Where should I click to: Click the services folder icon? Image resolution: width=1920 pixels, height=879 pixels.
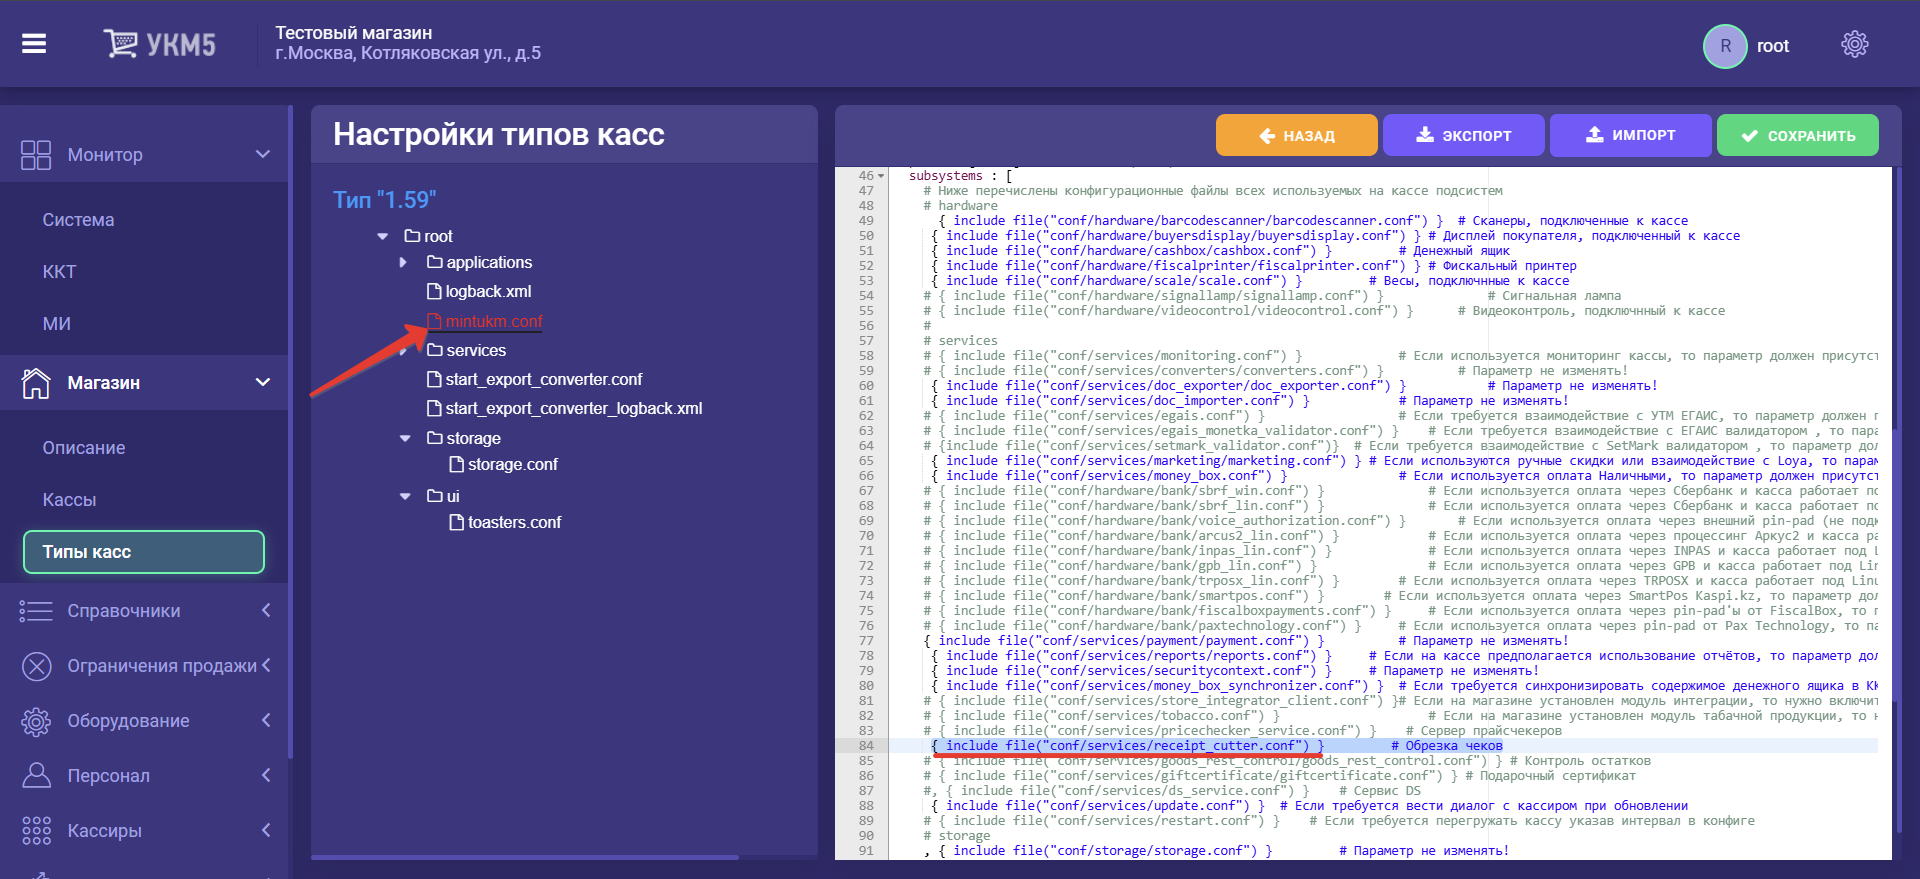pyautogui.click(x=434, y=350)
